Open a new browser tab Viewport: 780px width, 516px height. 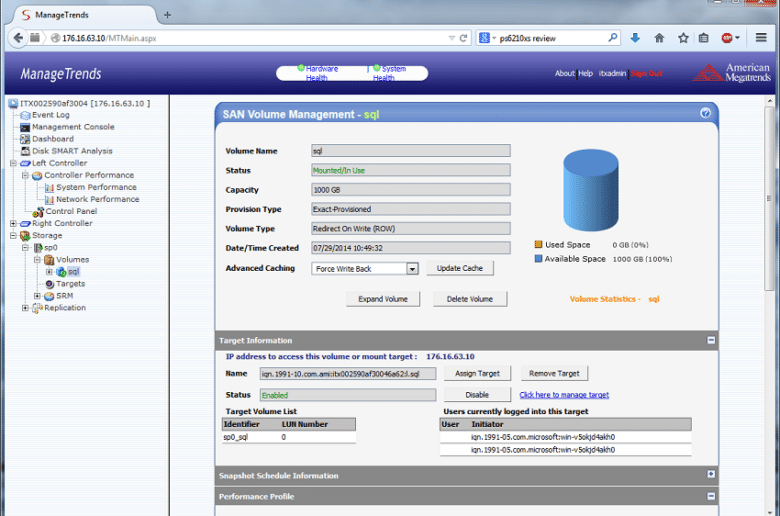point(167,15)
